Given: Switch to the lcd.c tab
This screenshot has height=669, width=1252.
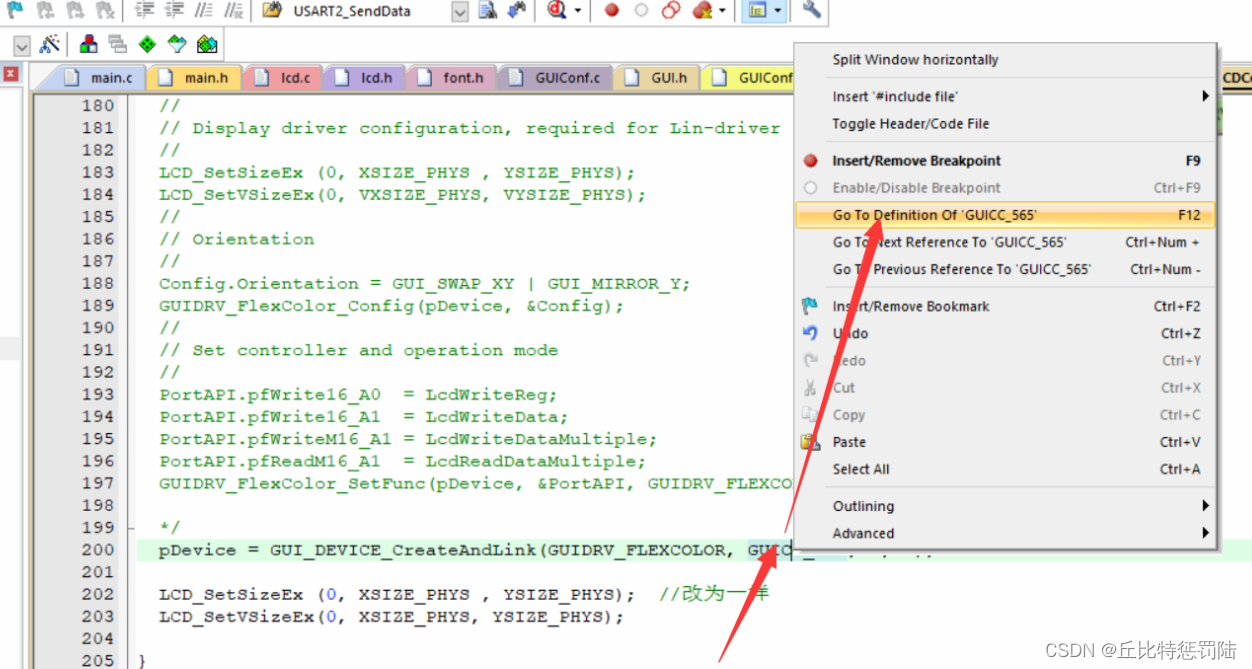Looking at the screenshot, I should tap(284, 77).
